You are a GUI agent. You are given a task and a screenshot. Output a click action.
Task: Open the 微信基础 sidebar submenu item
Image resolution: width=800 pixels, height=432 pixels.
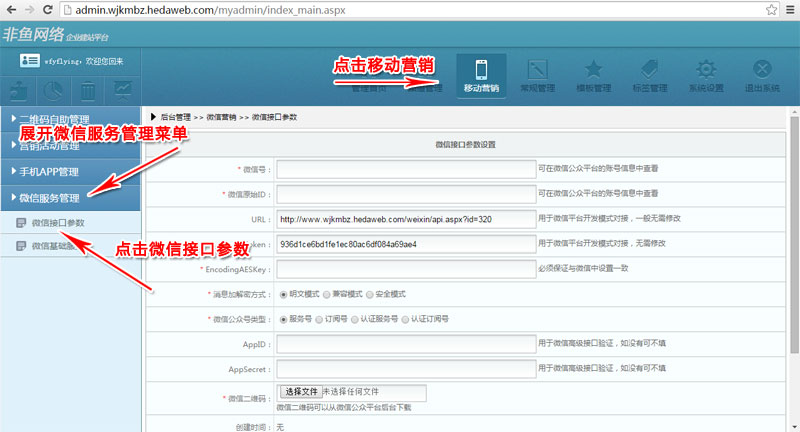coord(55,246)
